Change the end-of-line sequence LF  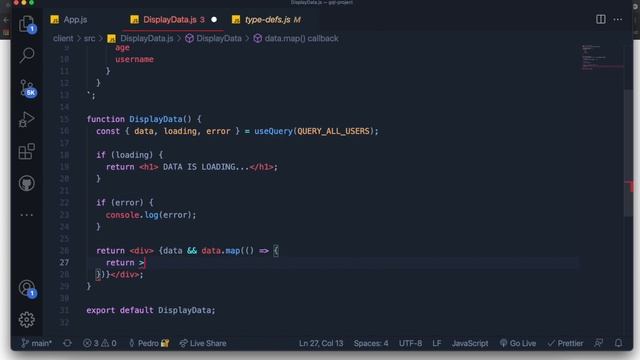point(437,343)
